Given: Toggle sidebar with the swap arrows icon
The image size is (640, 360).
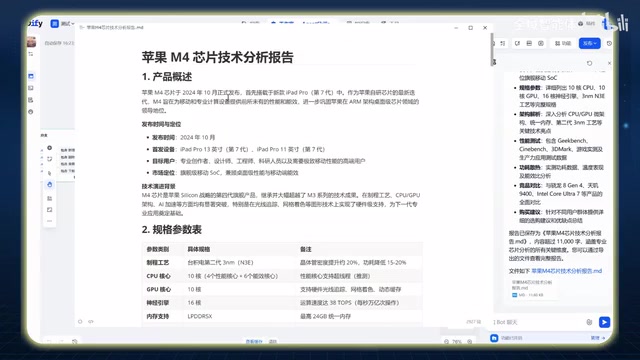Looking at the screenshot, I should coord(31,54).
